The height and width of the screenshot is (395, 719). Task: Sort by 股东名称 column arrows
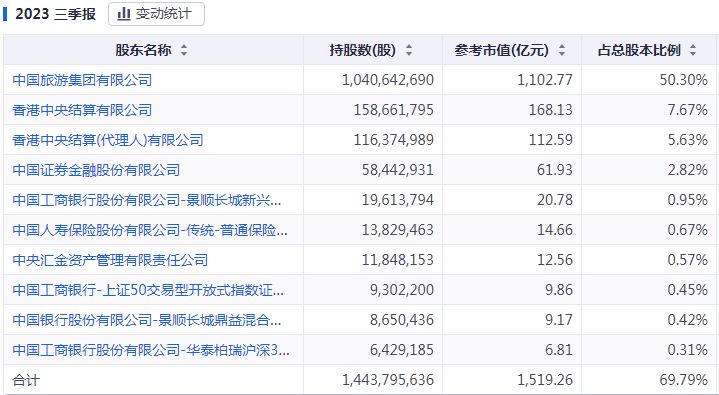click(184, 50)
